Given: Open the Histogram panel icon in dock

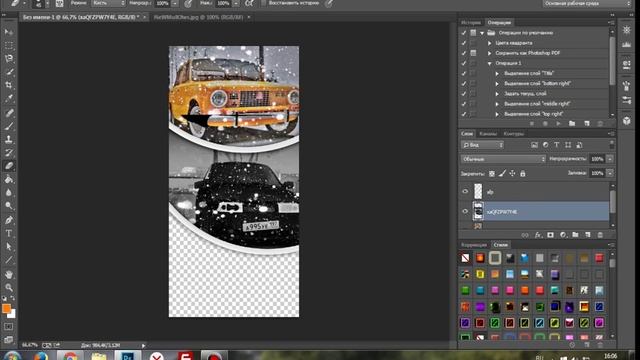Looking at the screenshot, I should 627,45.
